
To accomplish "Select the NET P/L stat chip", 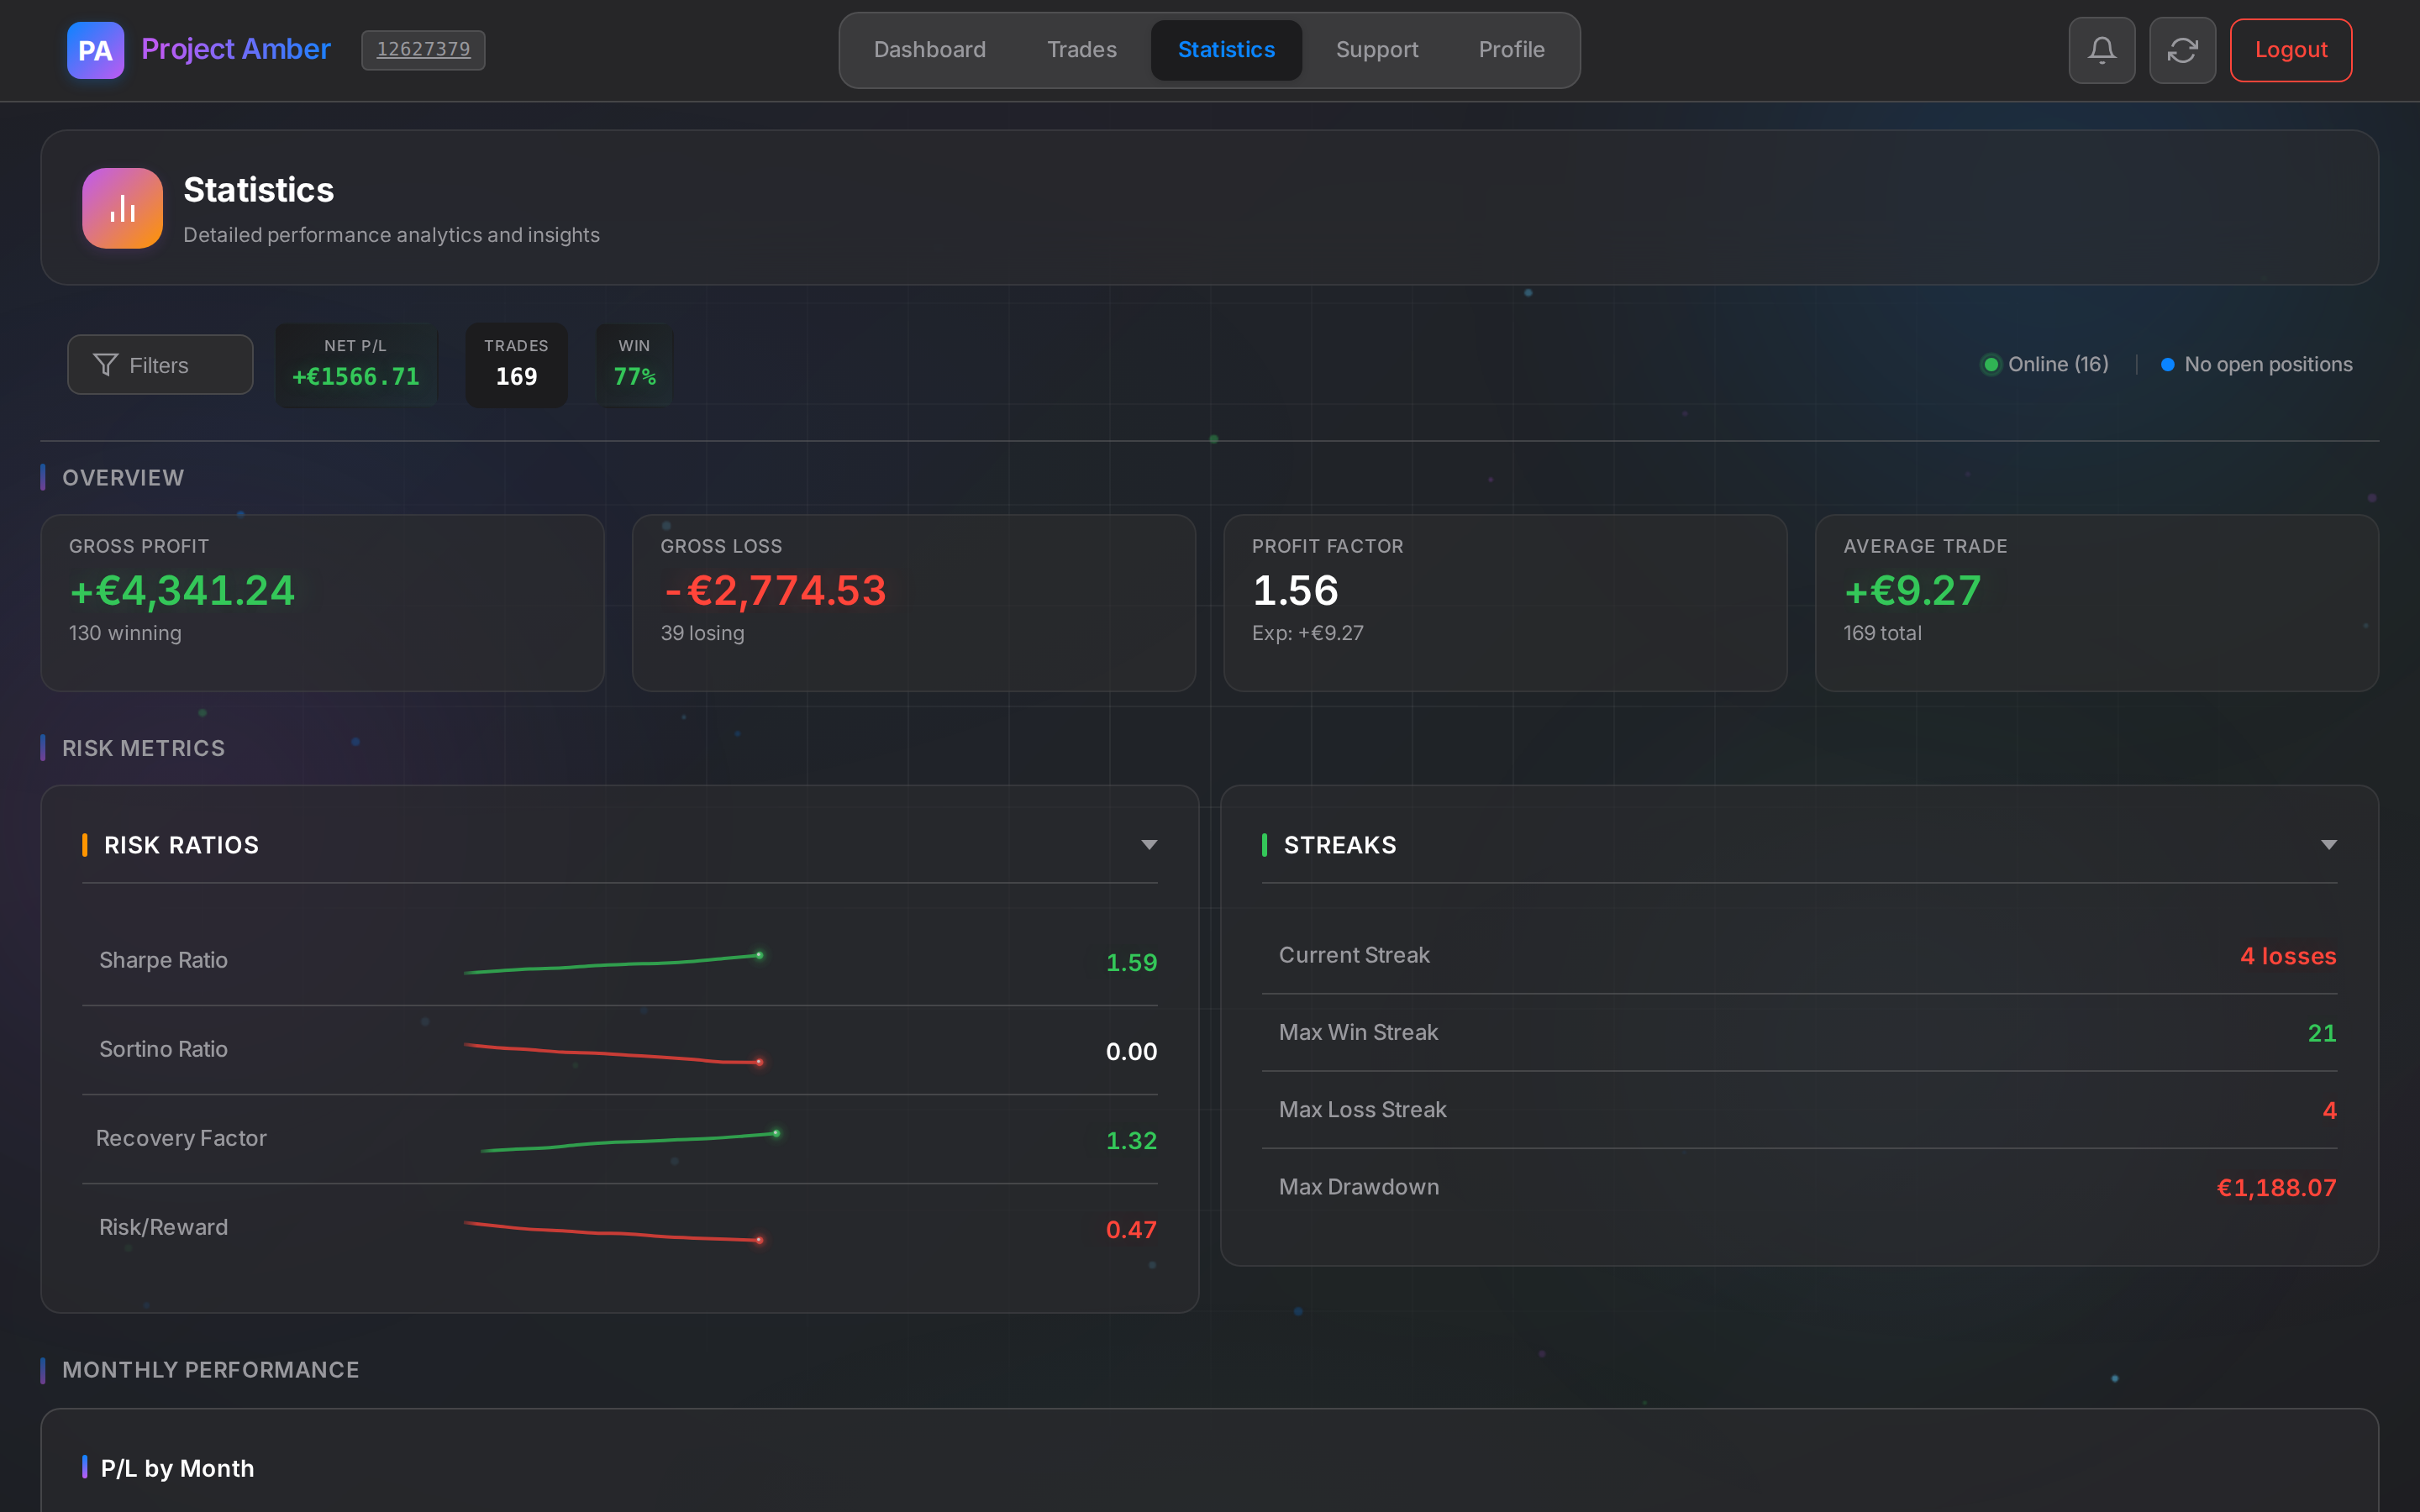I will [356, 364].
